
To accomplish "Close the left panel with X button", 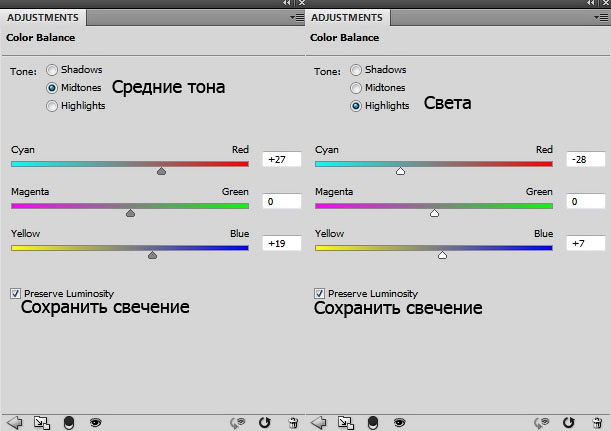I will [302, 3].
